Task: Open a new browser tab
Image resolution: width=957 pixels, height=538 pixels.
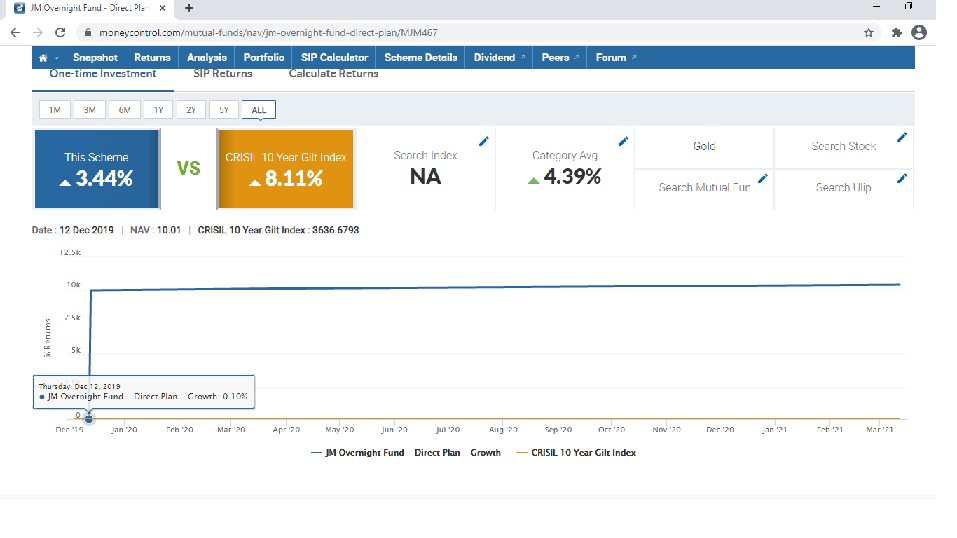Action: click(x=189, y=8)
